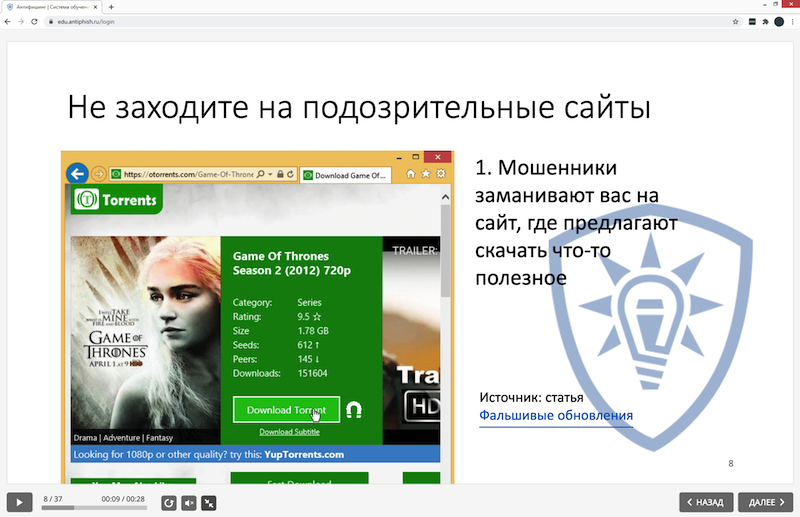
Task: Click the trailer HD thumbnail in slide
Action: pos(411,340)
